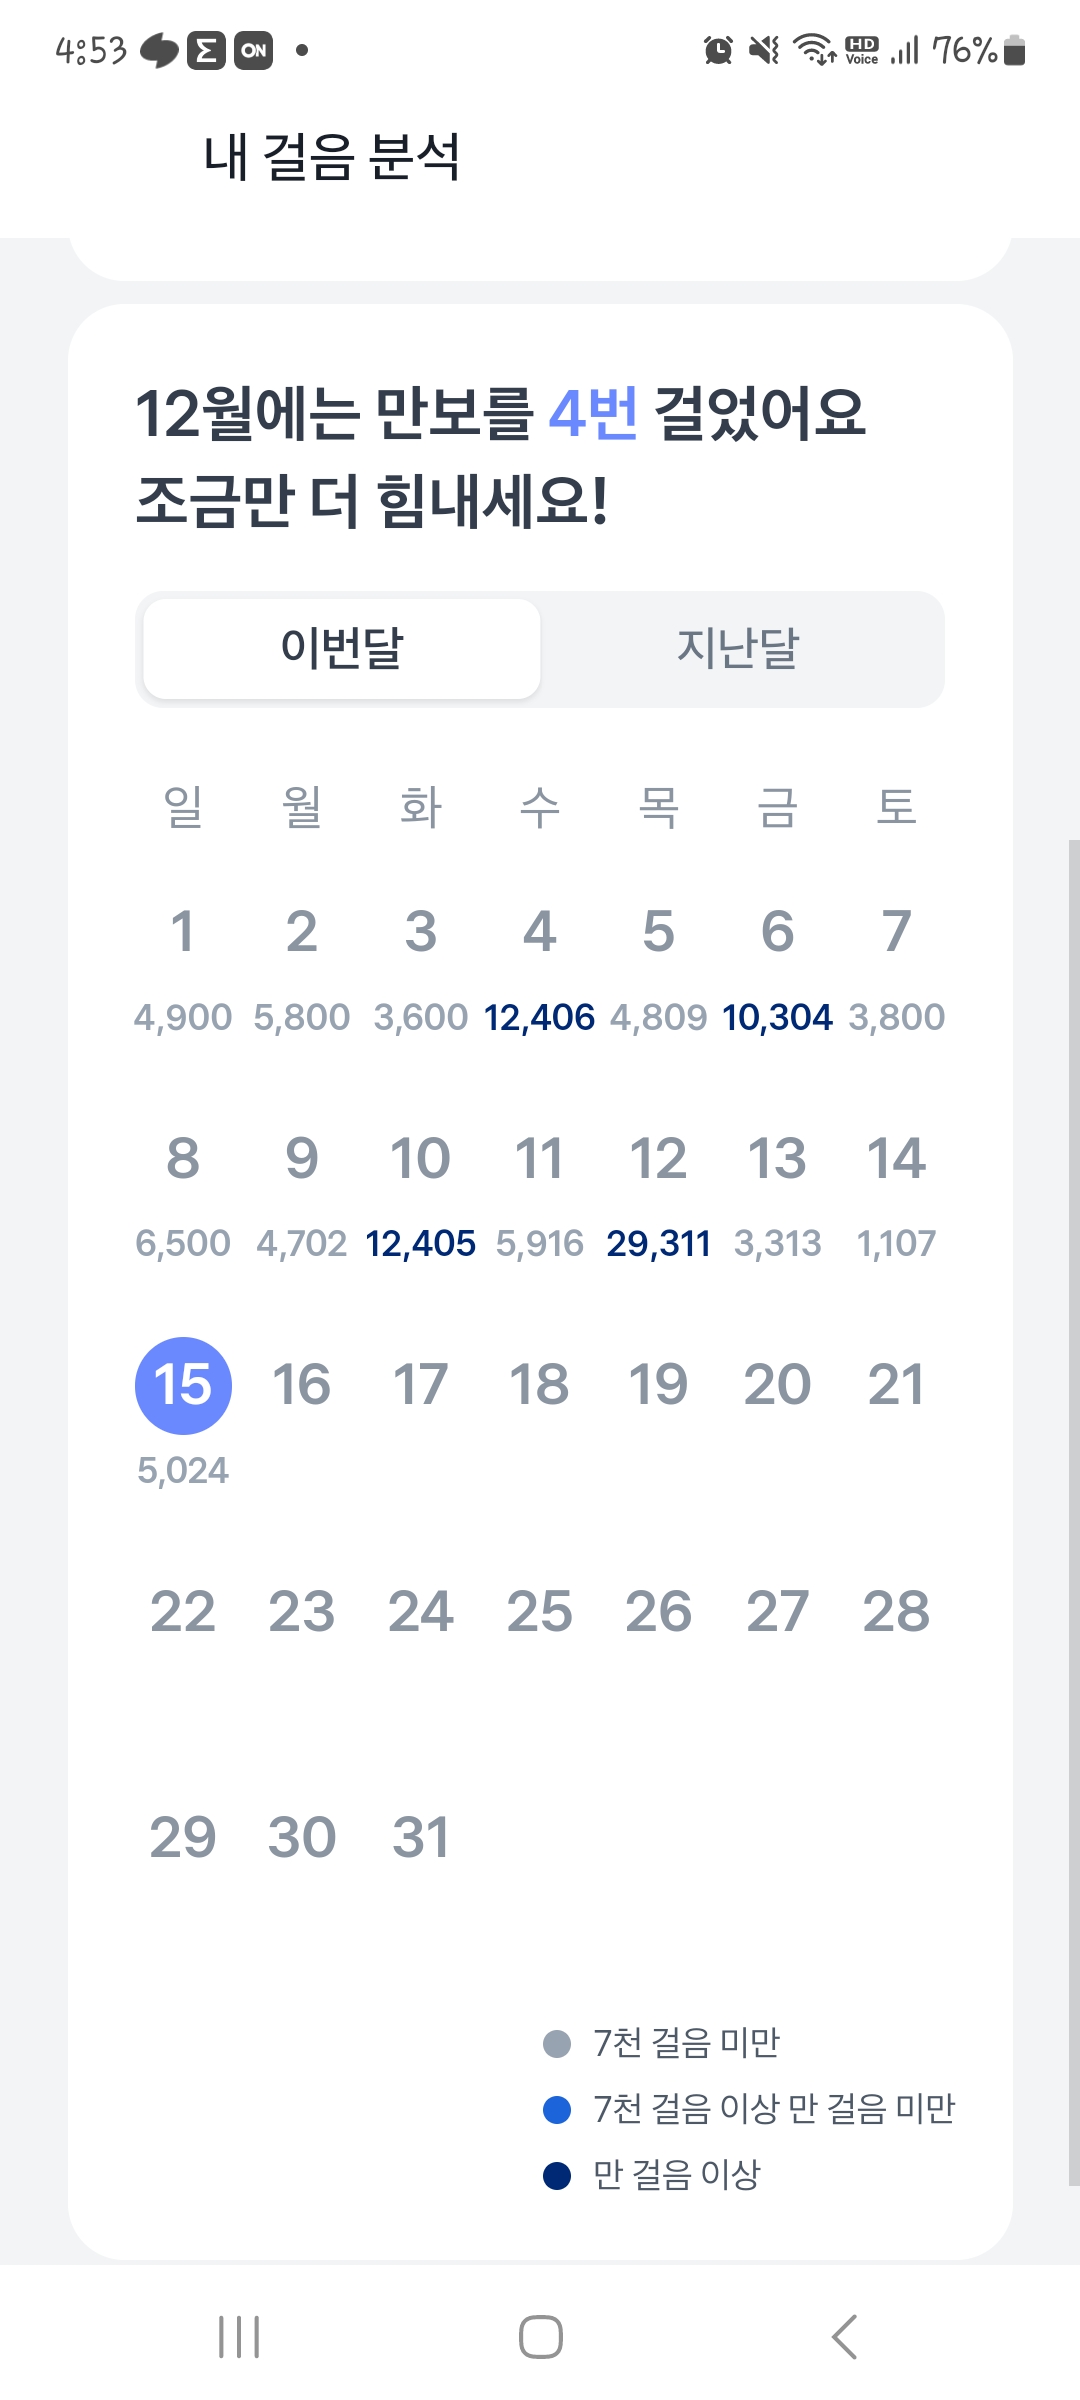Tap the ON notification icon
This screenshot has height=2400, width=1080.
click(254, 50)
